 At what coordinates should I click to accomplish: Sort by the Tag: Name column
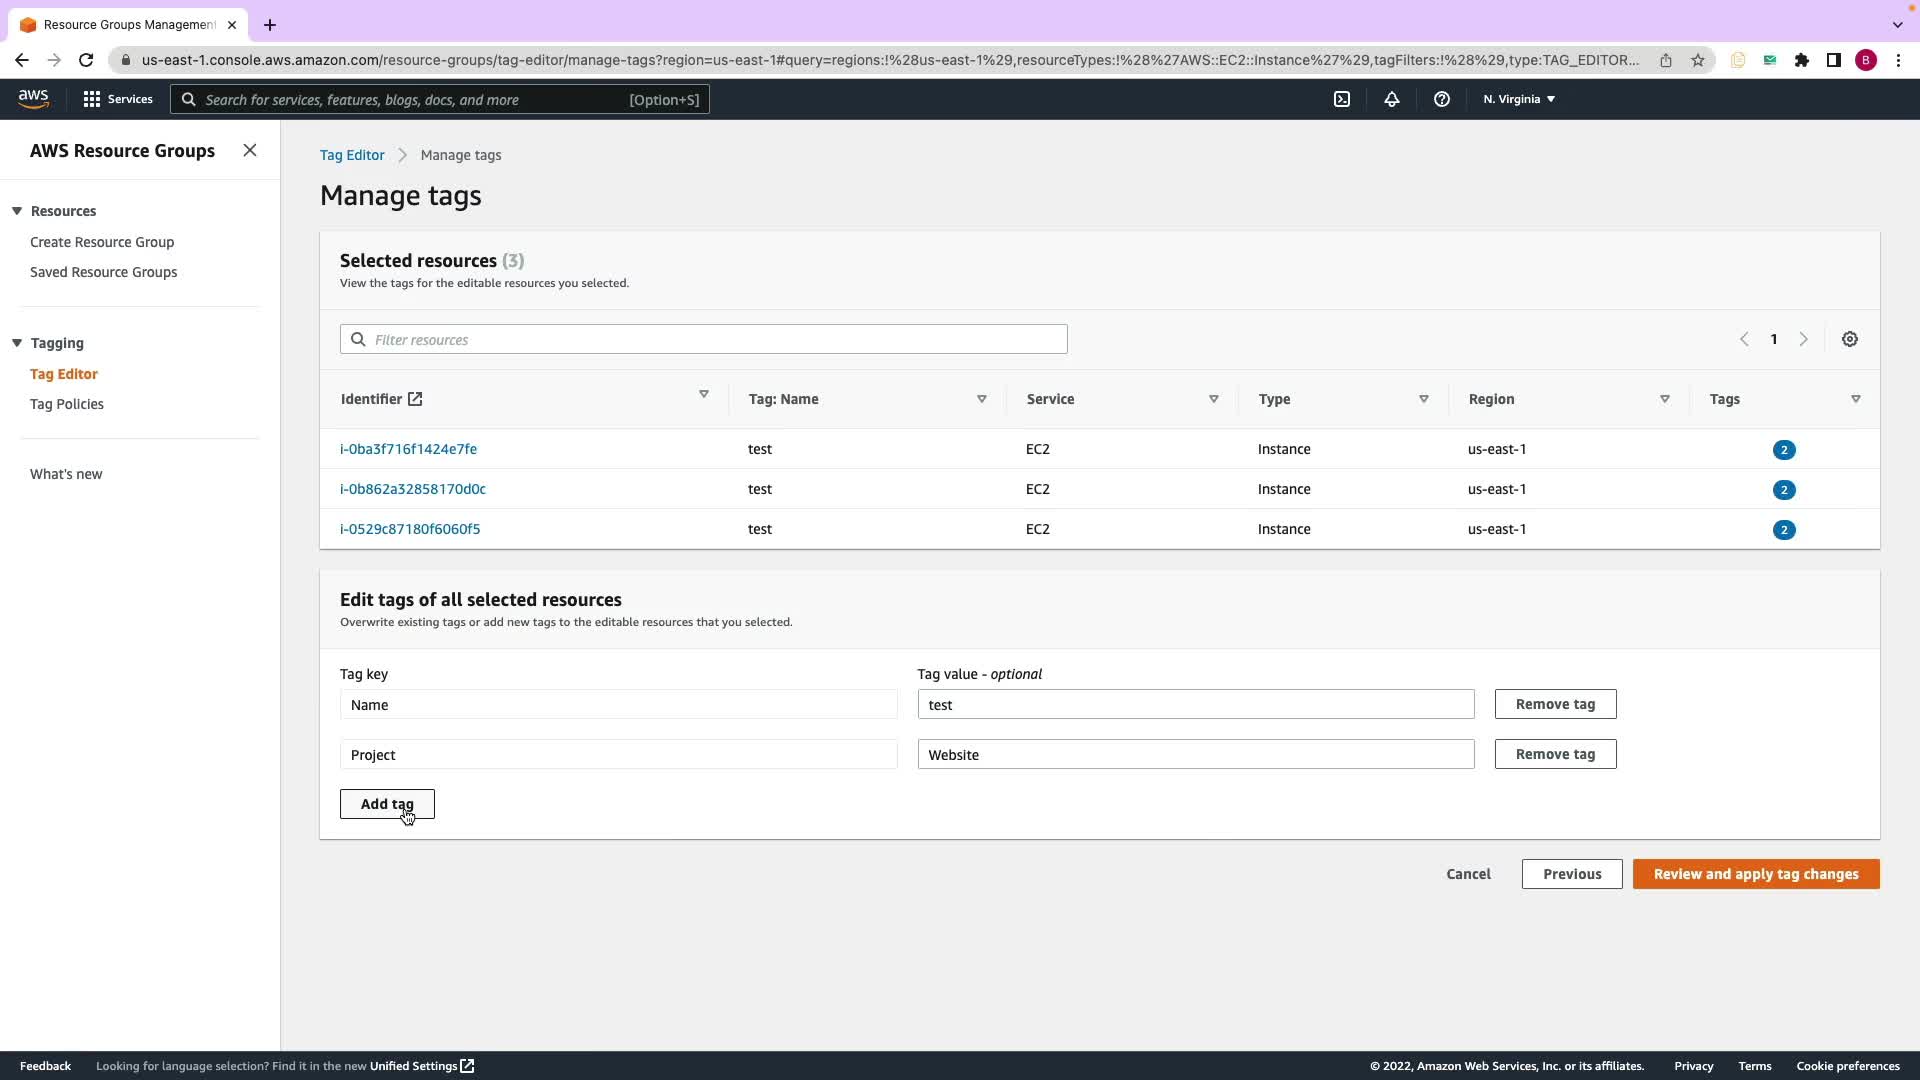[x=981, y=399]
